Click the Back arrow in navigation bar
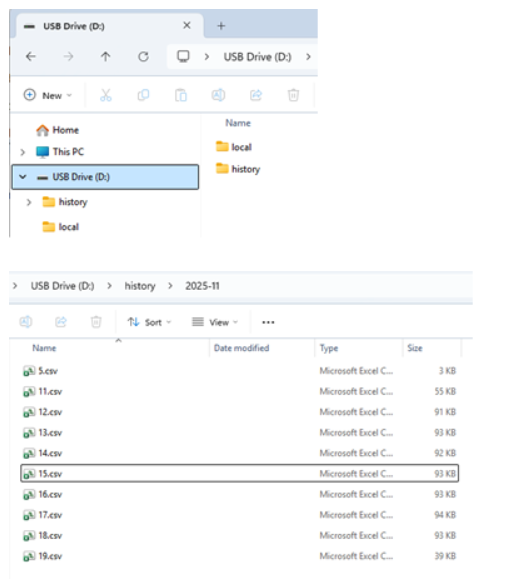The image size is (526, 585). pyautogui.click(x=31, y=57)
